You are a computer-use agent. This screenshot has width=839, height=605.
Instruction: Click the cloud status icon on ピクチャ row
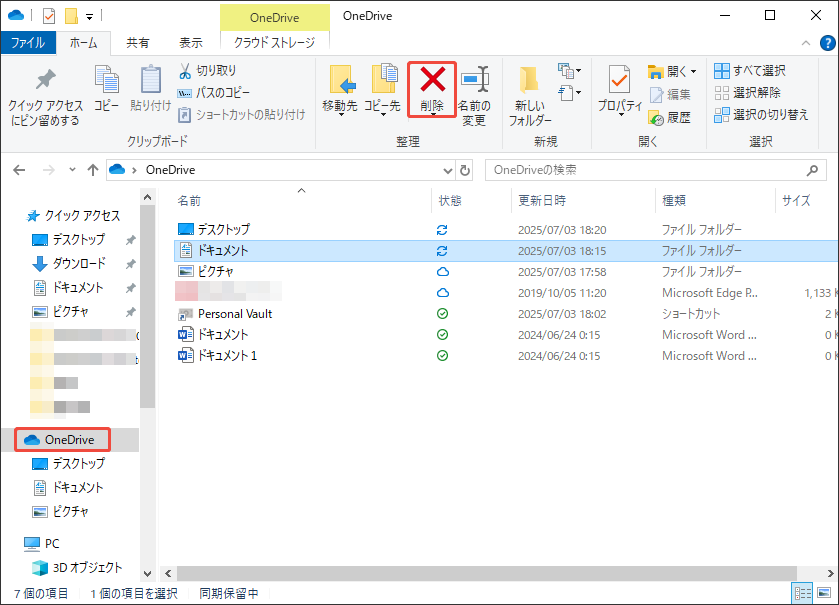point(443,272)
